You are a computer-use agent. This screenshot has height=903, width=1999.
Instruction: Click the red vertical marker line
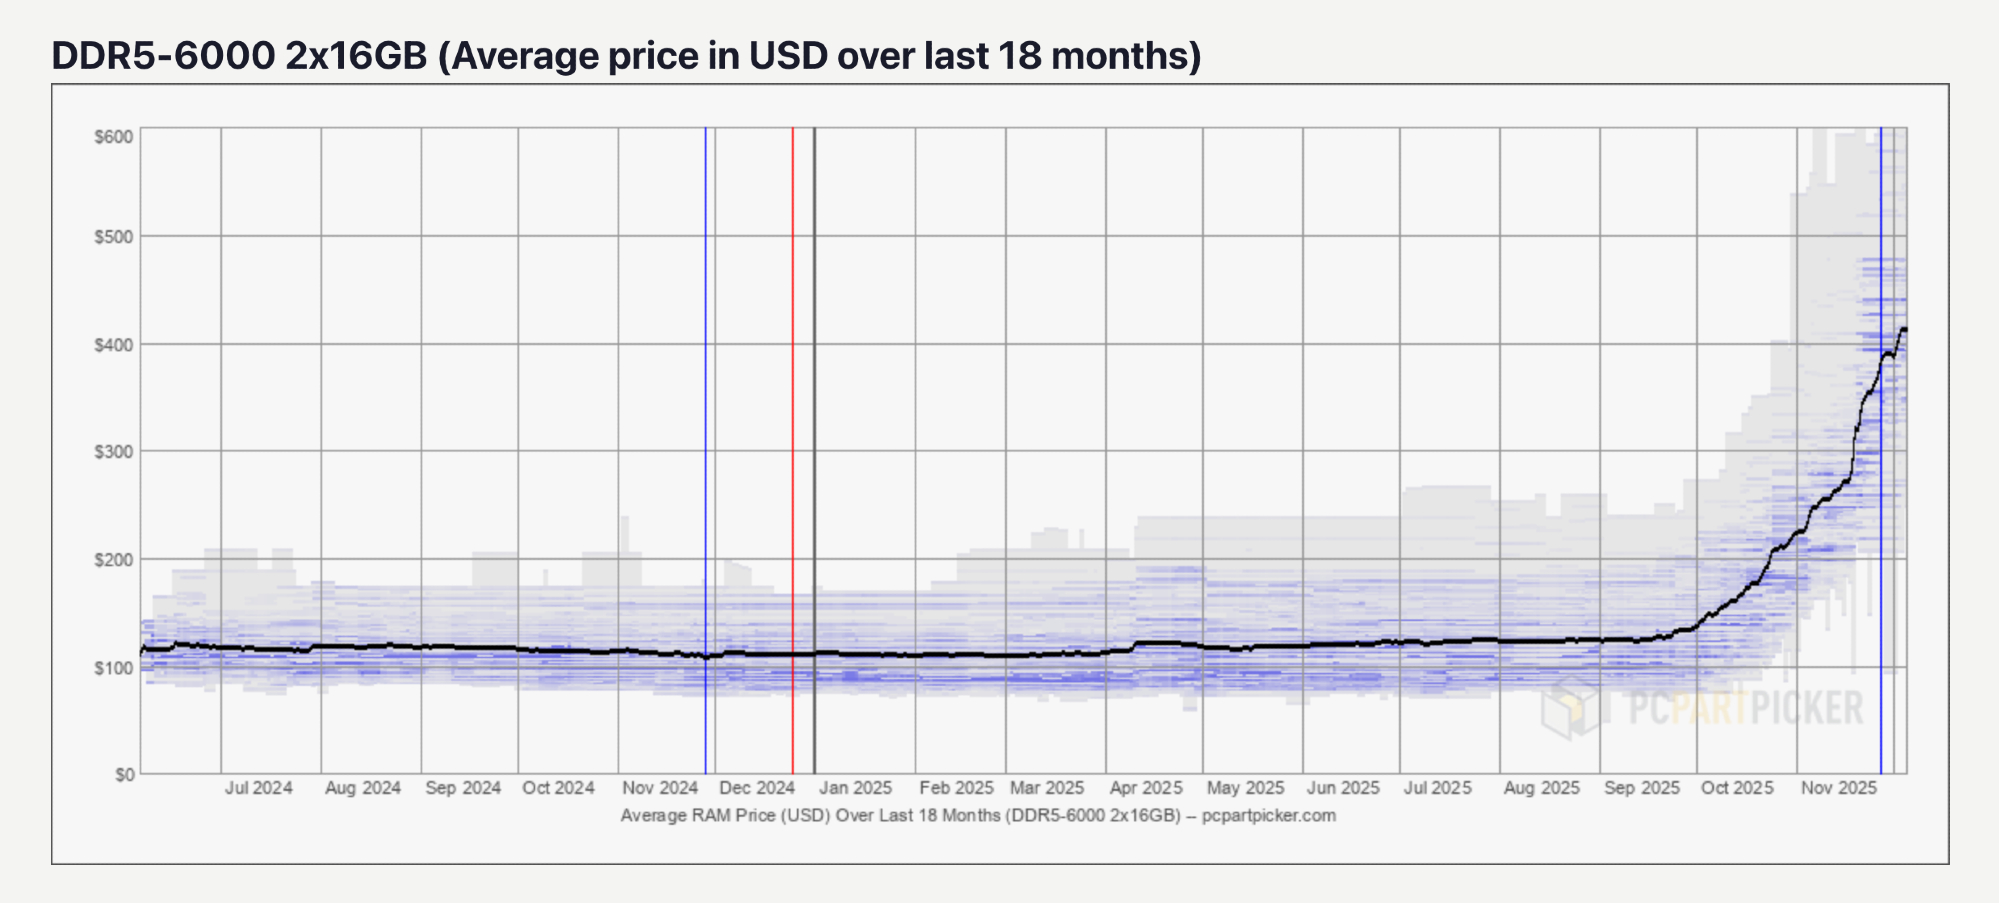[793, 450]
